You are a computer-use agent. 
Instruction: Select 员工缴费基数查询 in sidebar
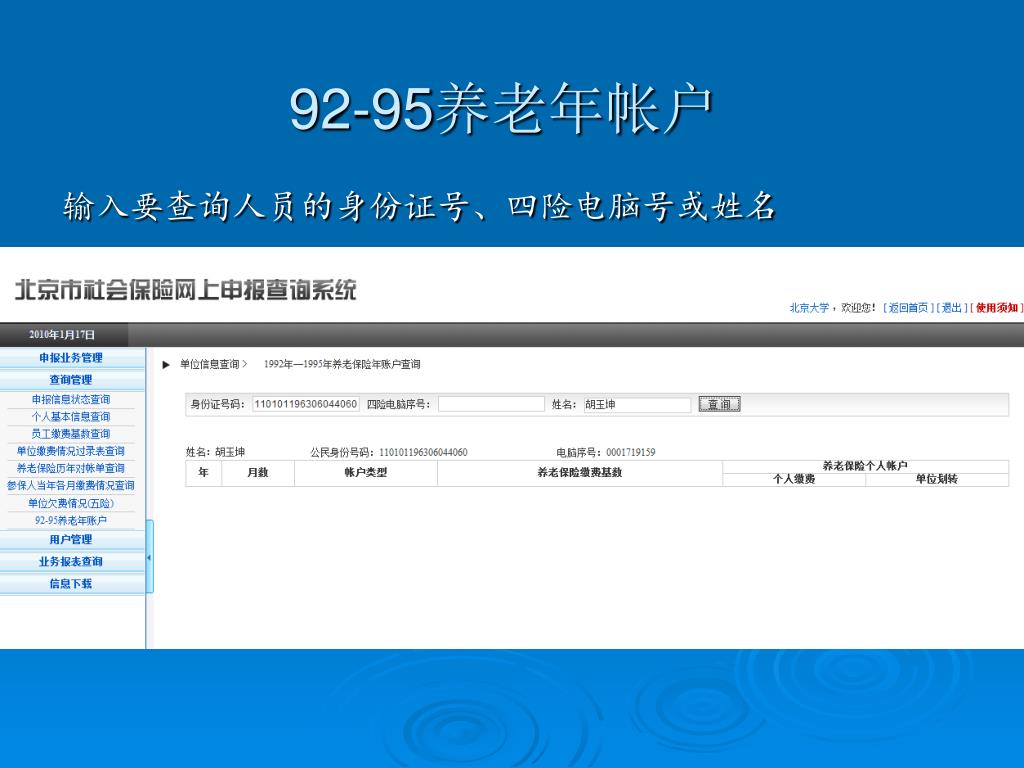click(x=71, y=434)
